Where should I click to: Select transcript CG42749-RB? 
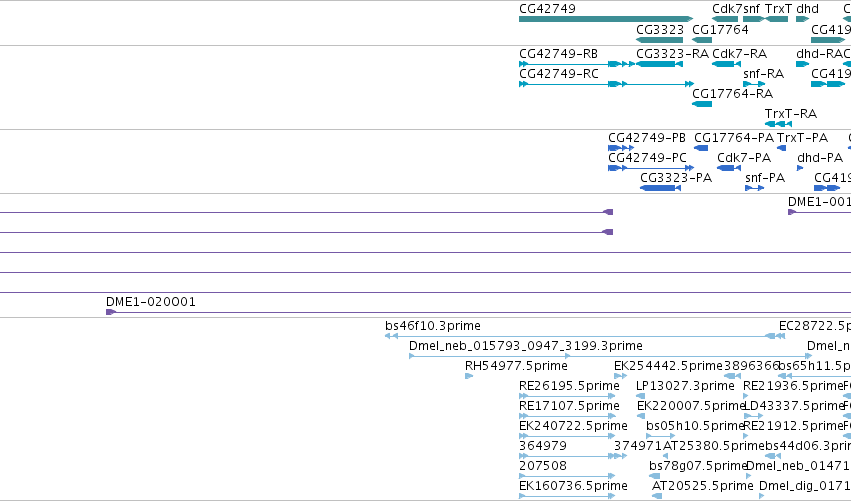[x=558, y=54]
